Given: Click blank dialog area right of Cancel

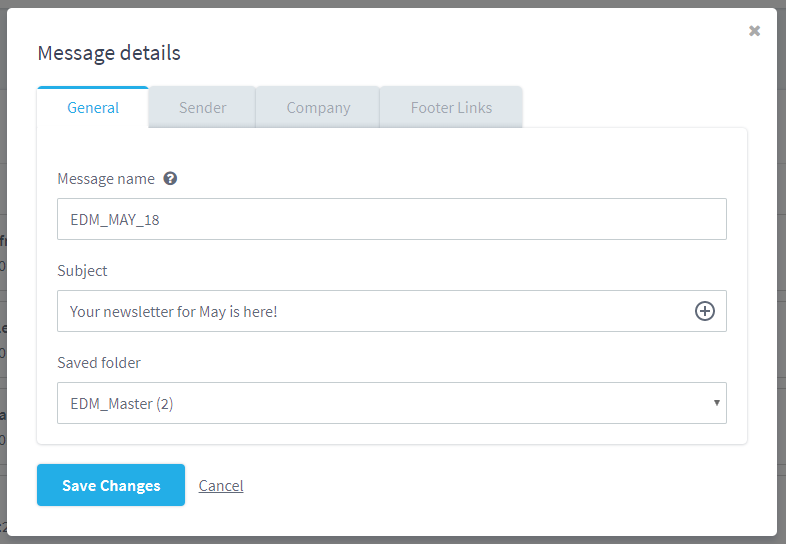Looking at the screenshot, I should click(501, 485).
